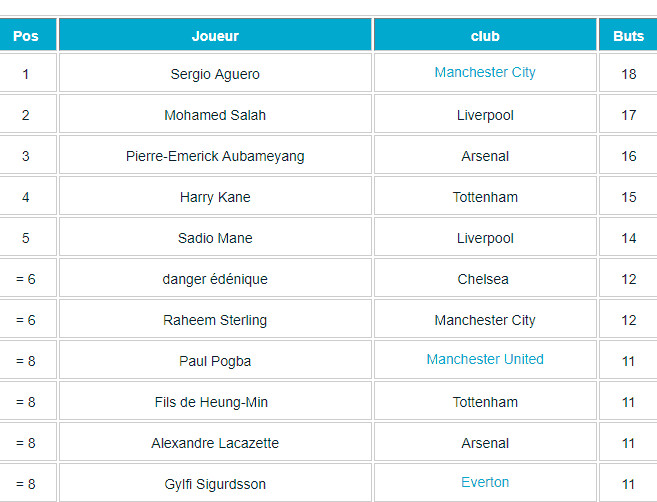This screenshot has width=657, height=502.
Task: Click the "Buts" column header
Action: point(628,36)
